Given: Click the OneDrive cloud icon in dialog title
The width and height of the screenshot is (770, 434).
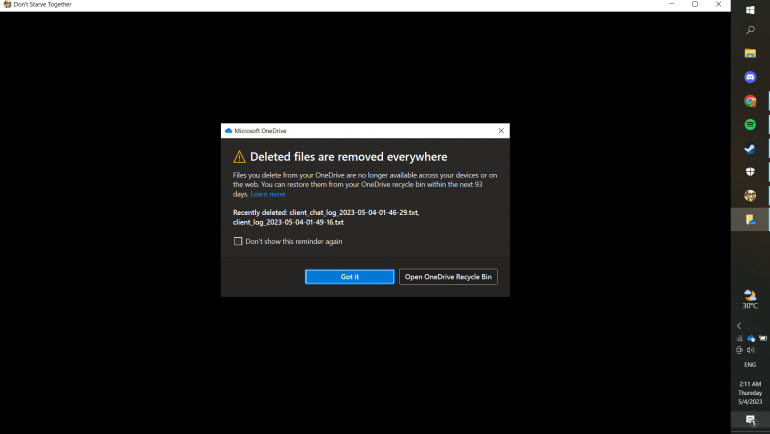Looking at the screenshot, I should coord(228,131).
